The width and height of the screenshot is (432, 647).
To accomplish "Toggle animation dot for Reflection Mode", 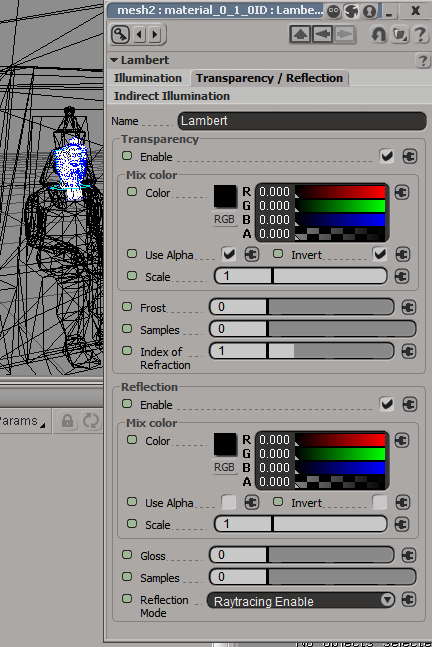I will tap(127, 599).
